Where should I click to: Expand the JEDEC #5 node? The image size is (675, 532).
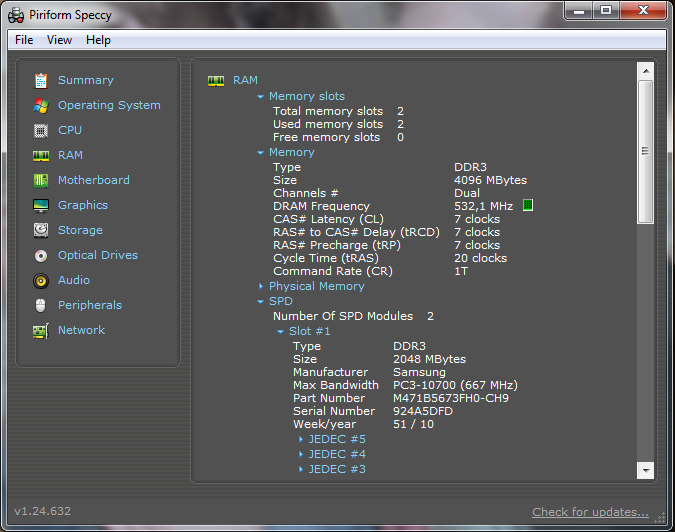click(300, 439)
